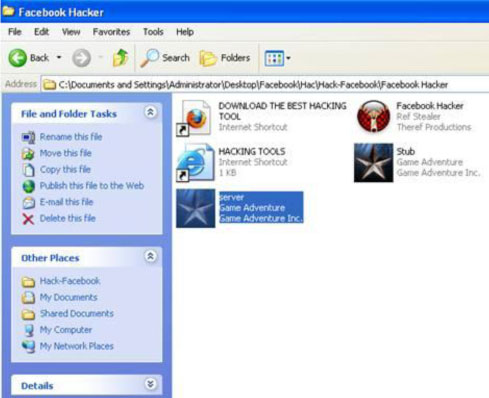Expand the Details panel
This screenshot has height=398, width=489.
click(x=150, y=384)
